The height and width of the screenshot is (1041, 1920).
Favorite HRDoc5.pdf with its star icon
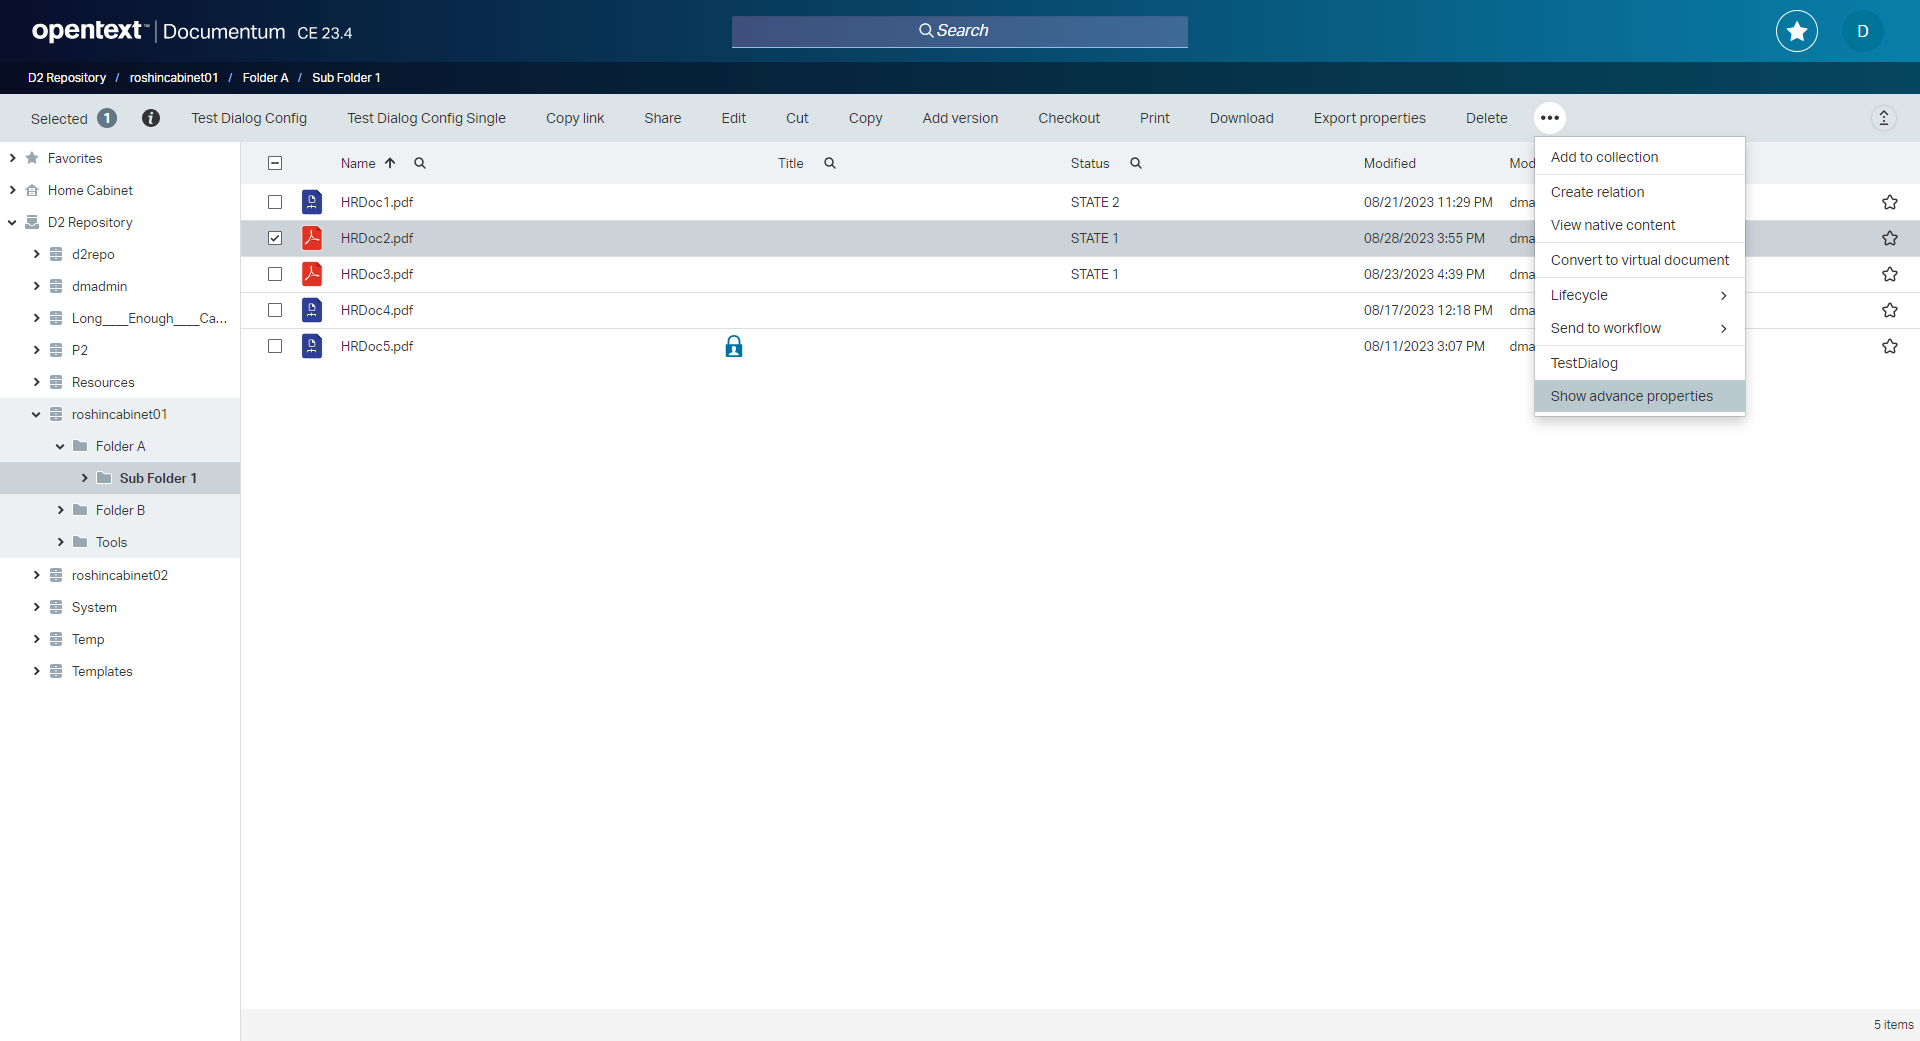tap(1890, 346)
